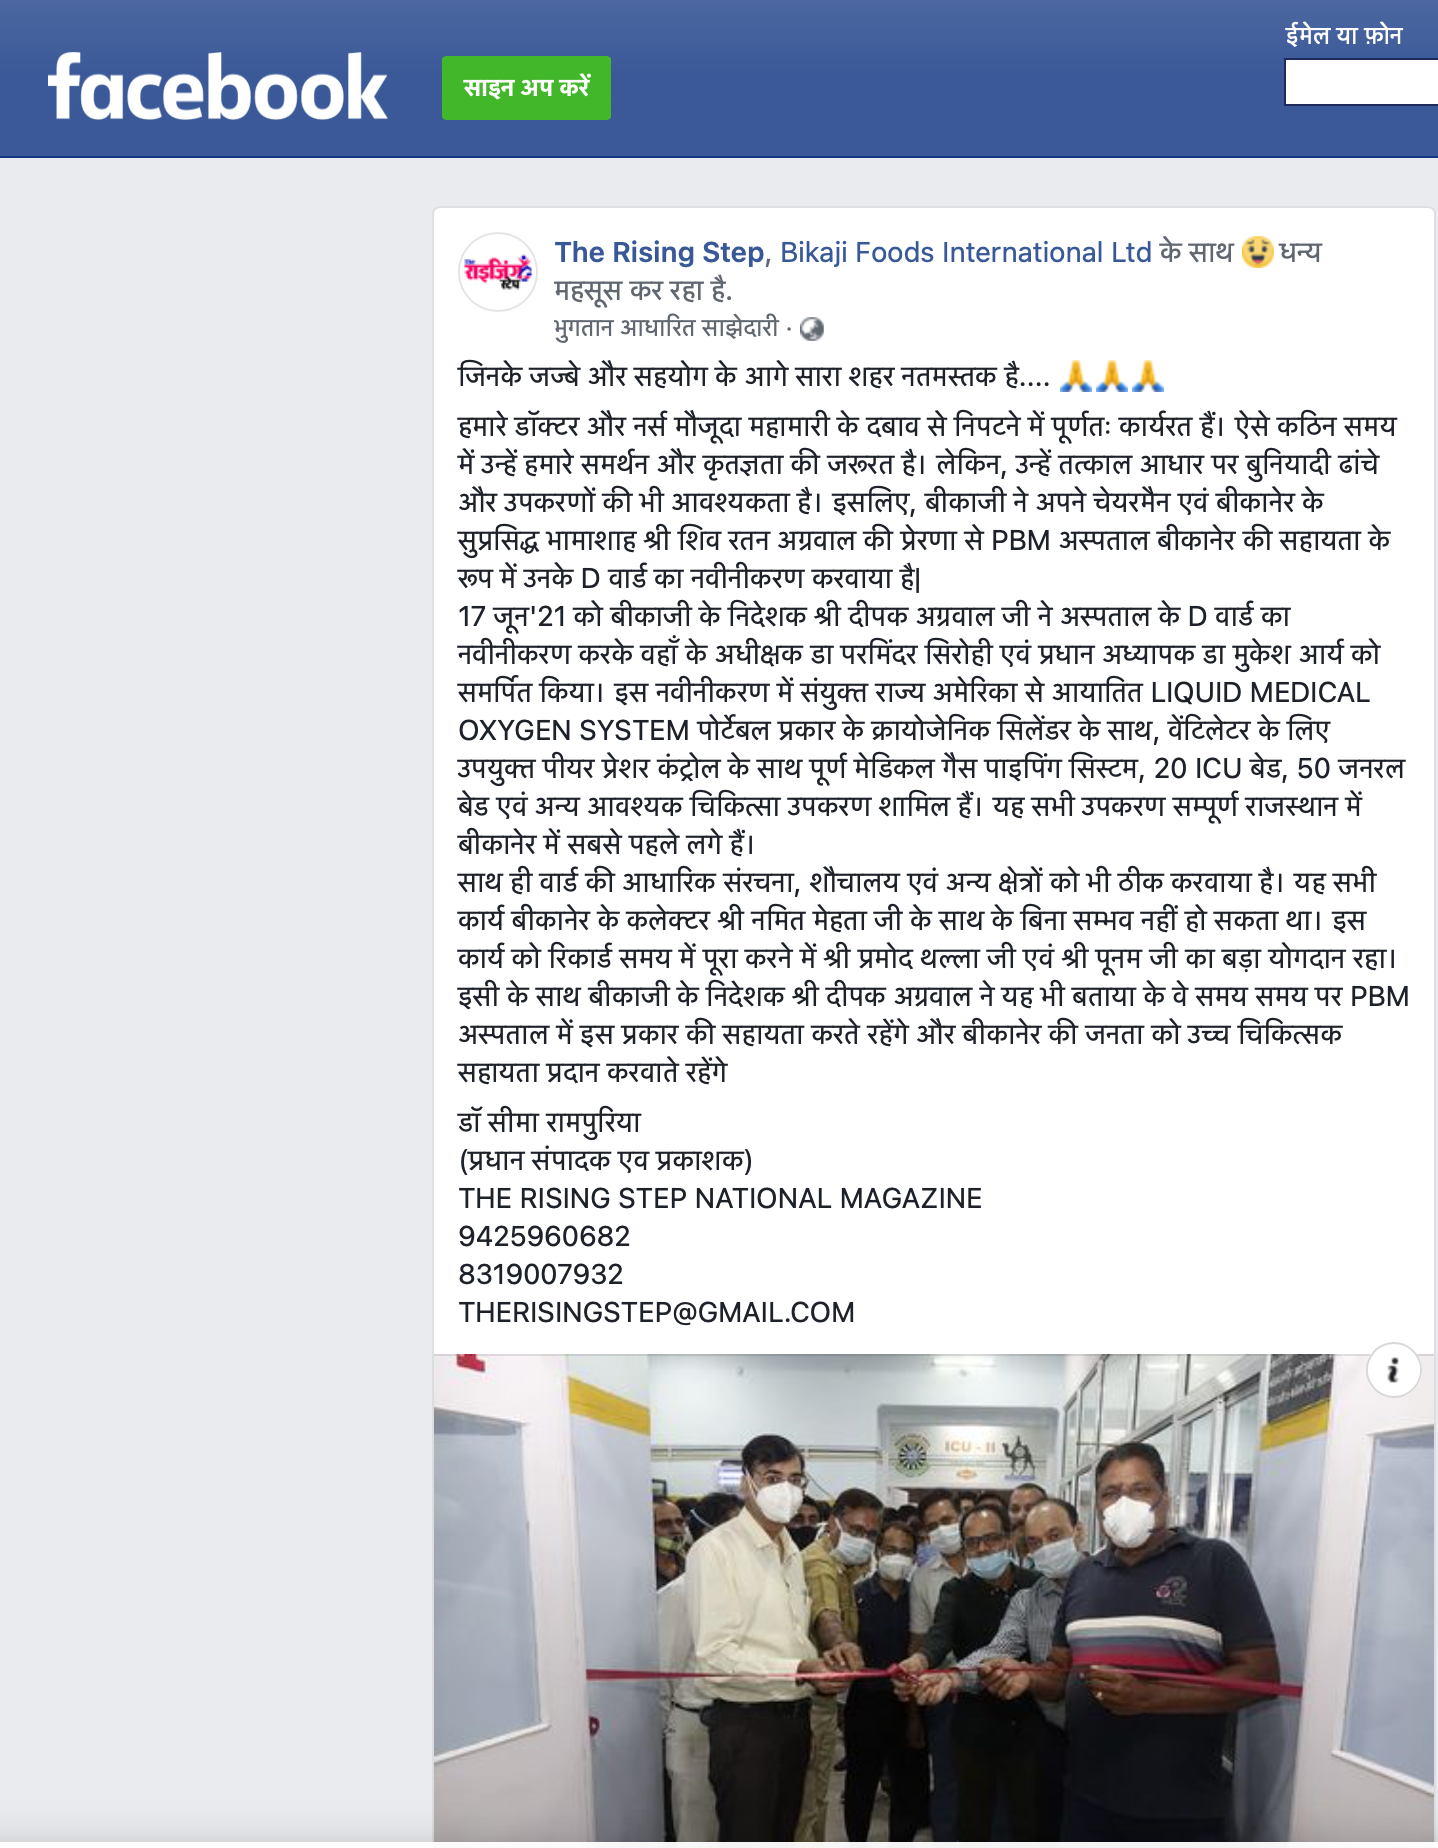Click the green sign up button
This screenshot has width=1438, height=1848.
tap(526, 88)
